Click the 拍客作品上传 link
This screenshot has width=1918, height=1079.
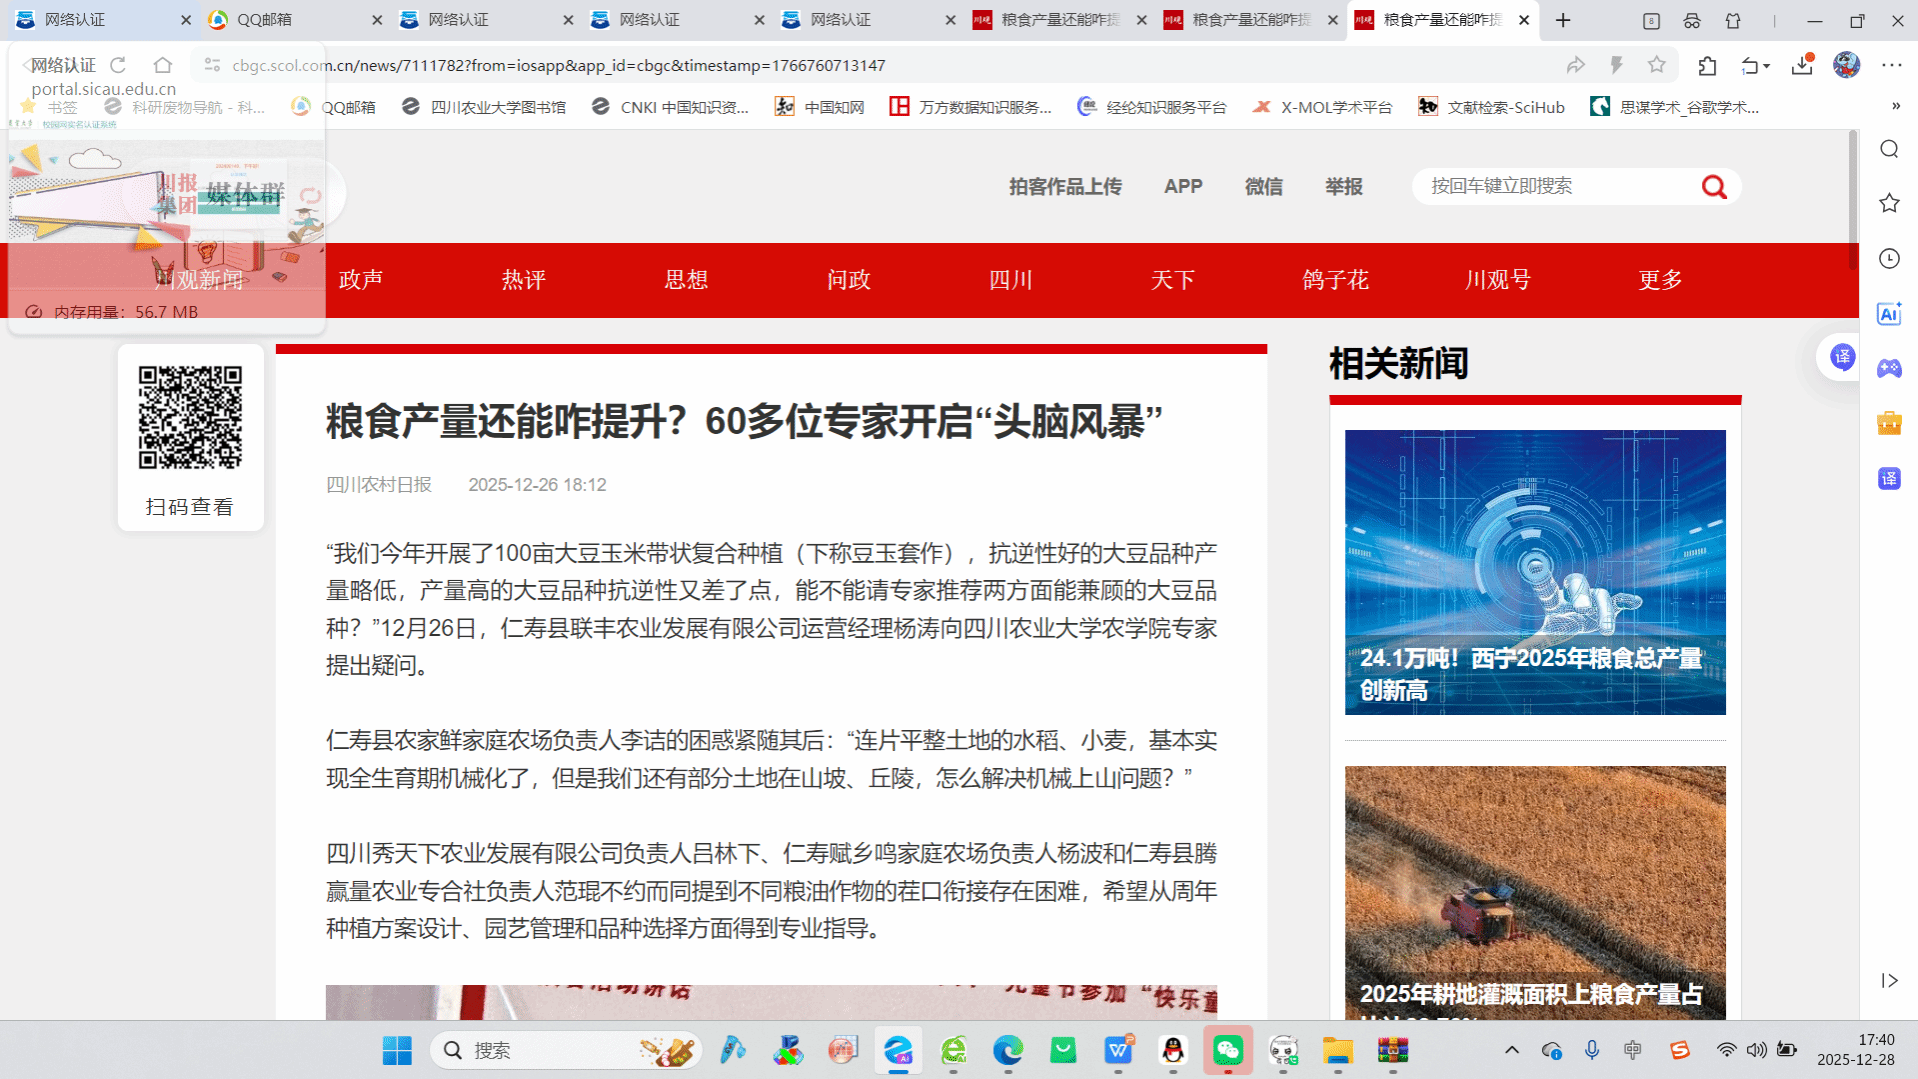(1065, 187)
